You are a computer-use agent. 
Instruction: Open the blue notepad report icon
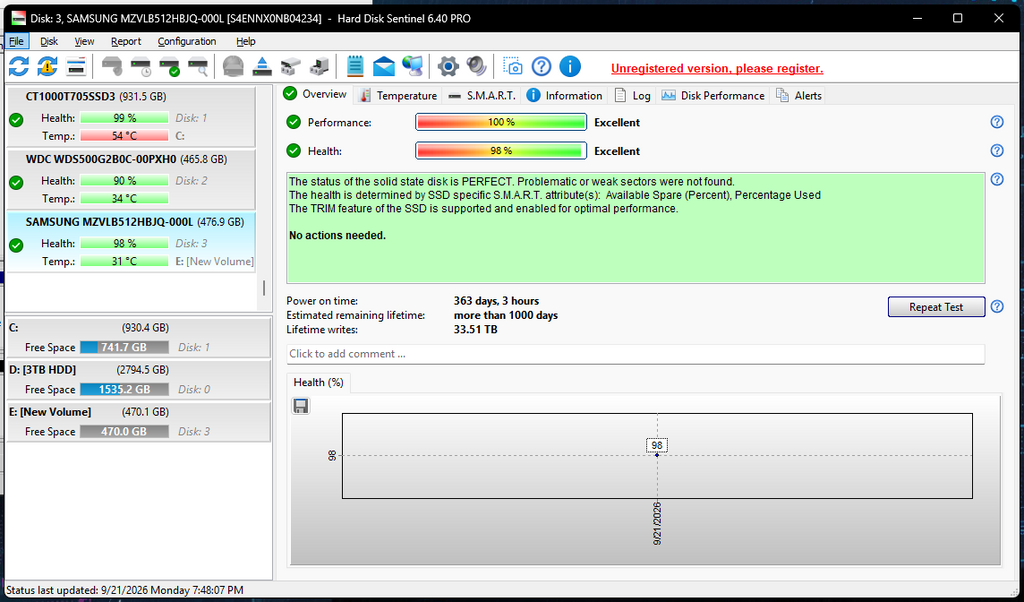pos(355,66)
